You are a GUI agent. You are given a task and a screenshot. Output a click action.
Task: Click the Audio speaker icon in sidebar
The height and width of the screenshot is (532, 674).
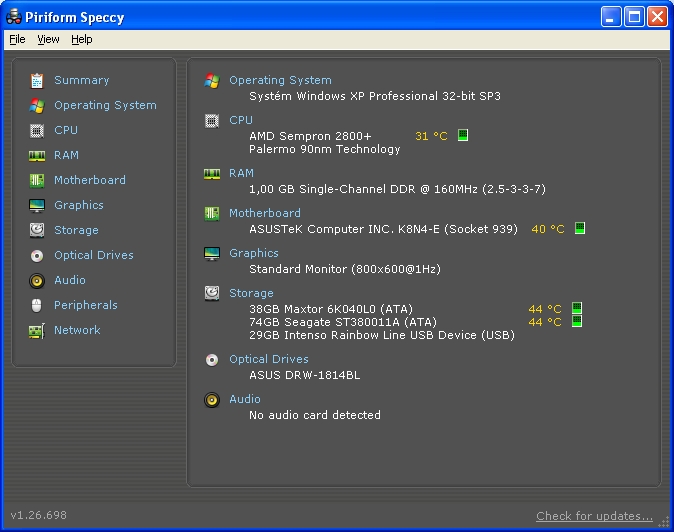tap(37, 280)
